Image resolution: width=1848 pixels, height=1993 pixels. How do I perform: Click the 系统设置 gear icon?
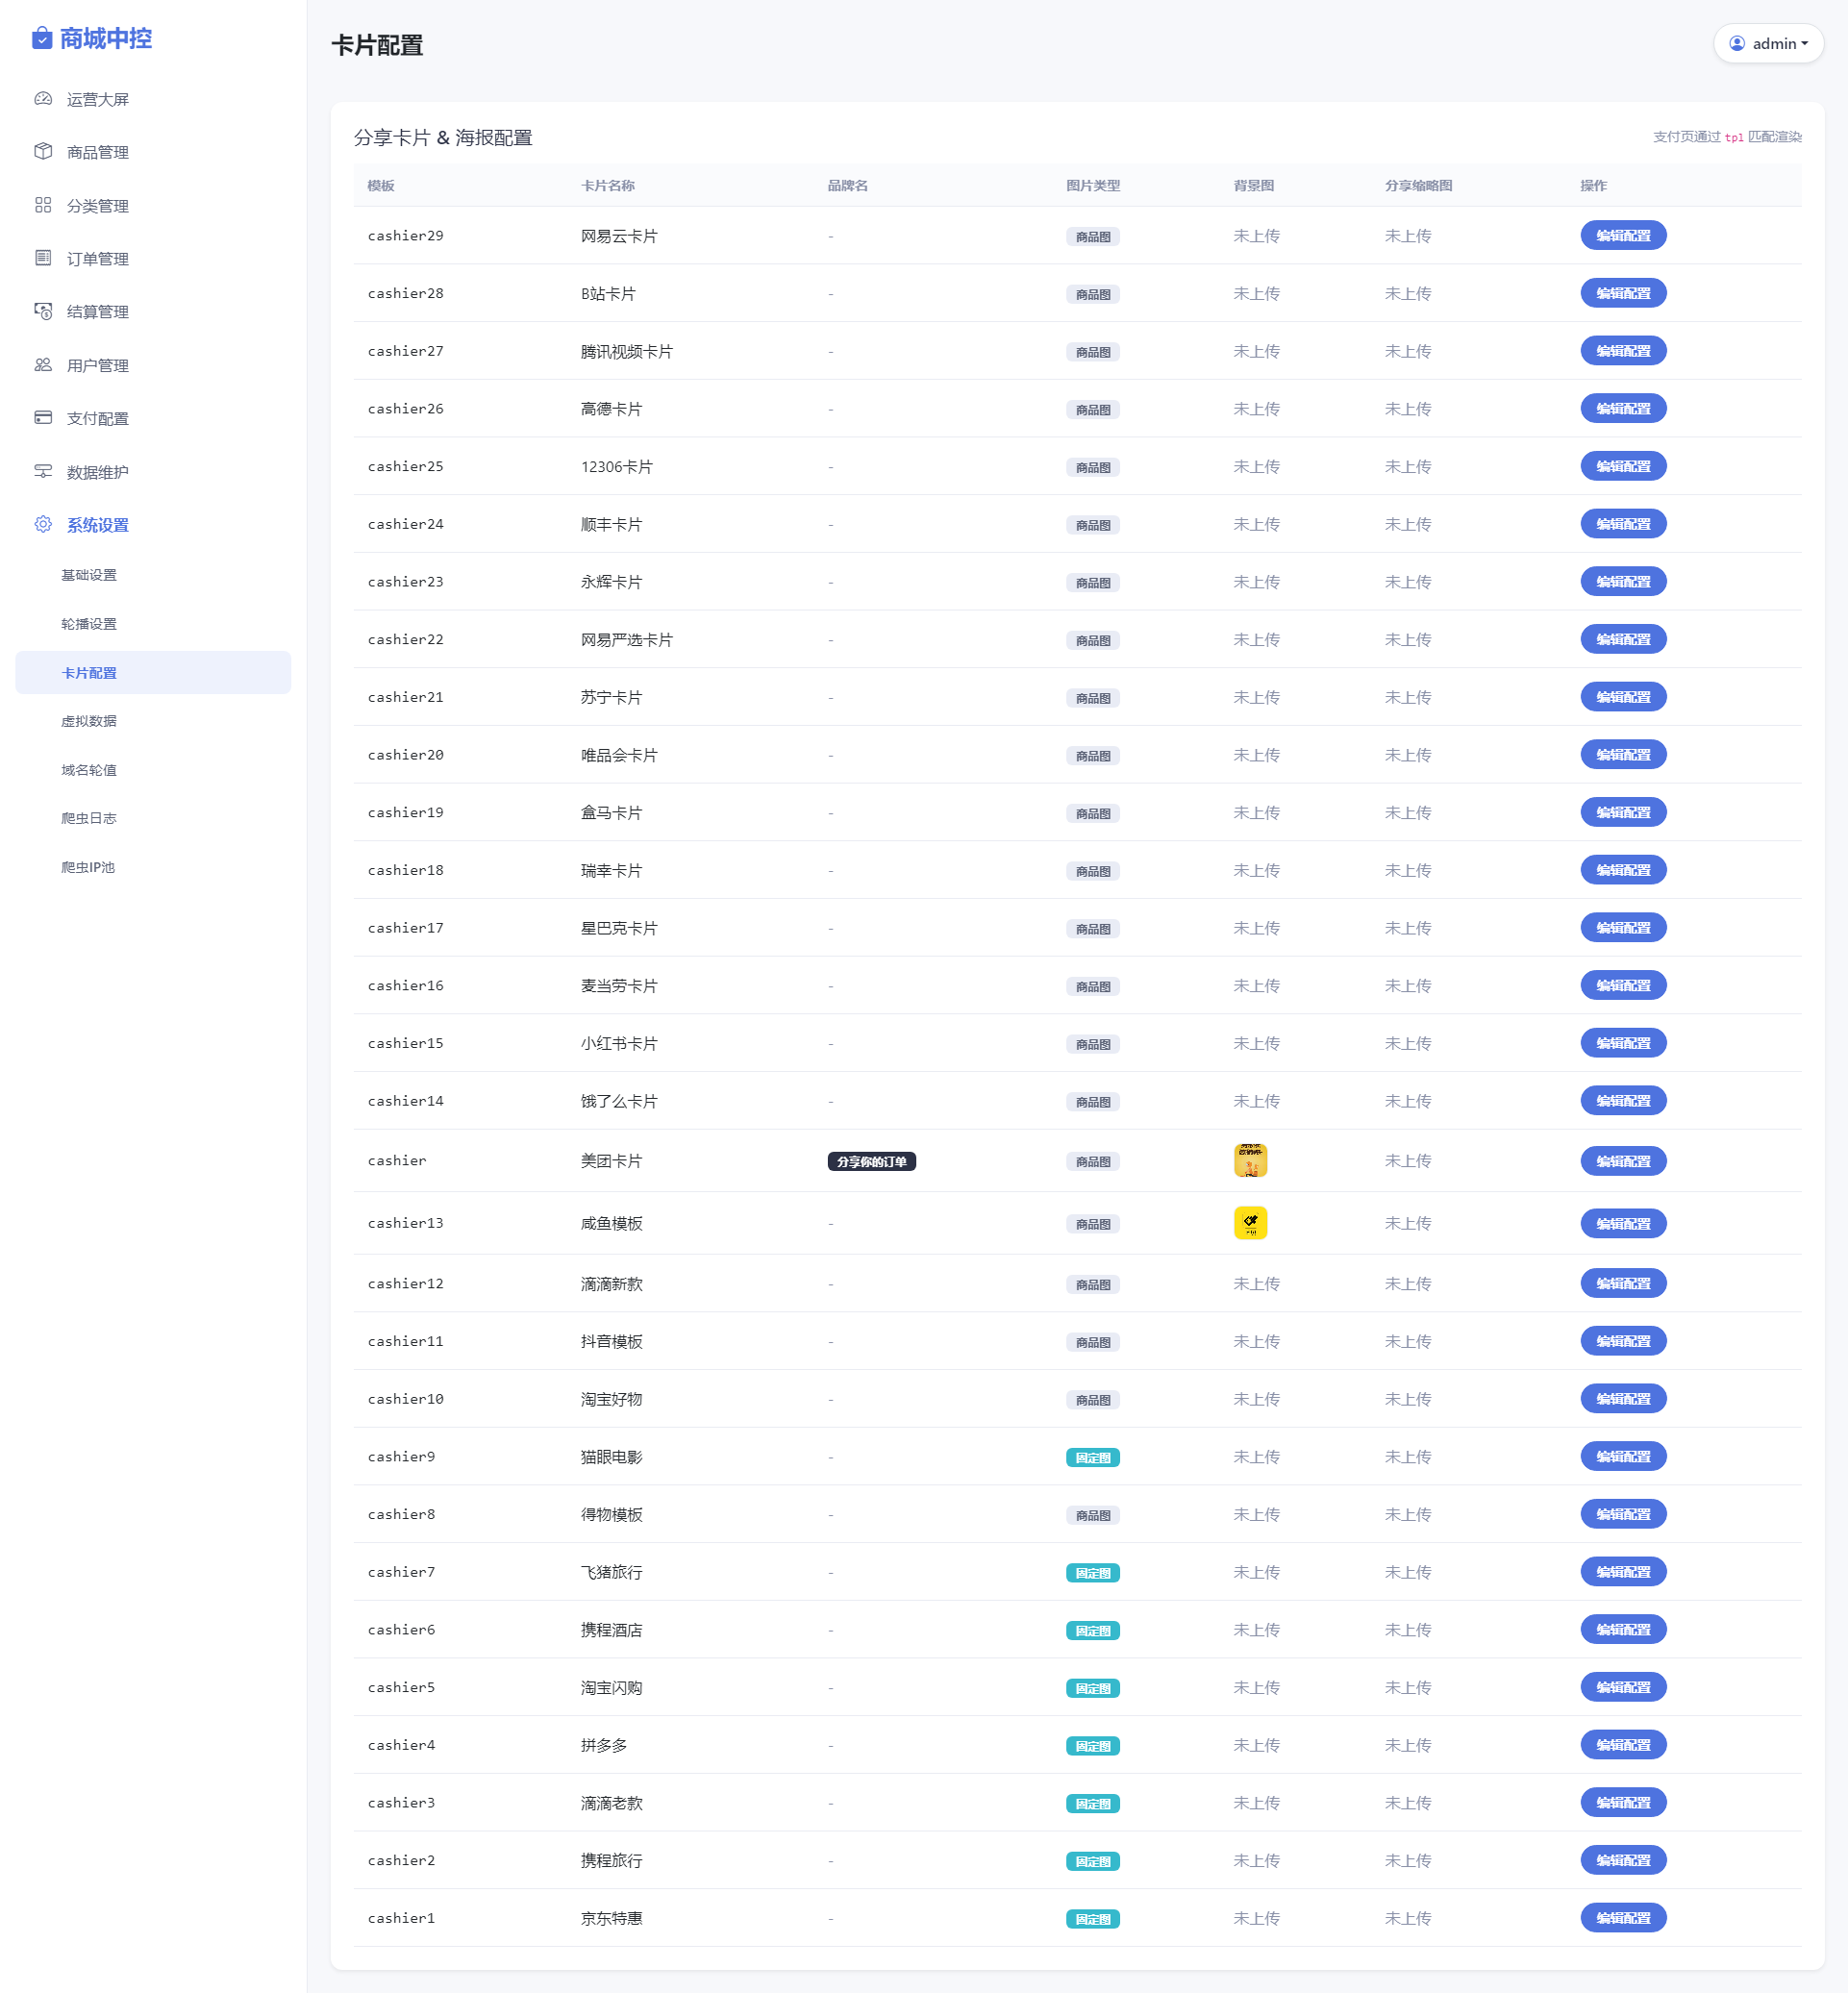[x=43, y=524]
